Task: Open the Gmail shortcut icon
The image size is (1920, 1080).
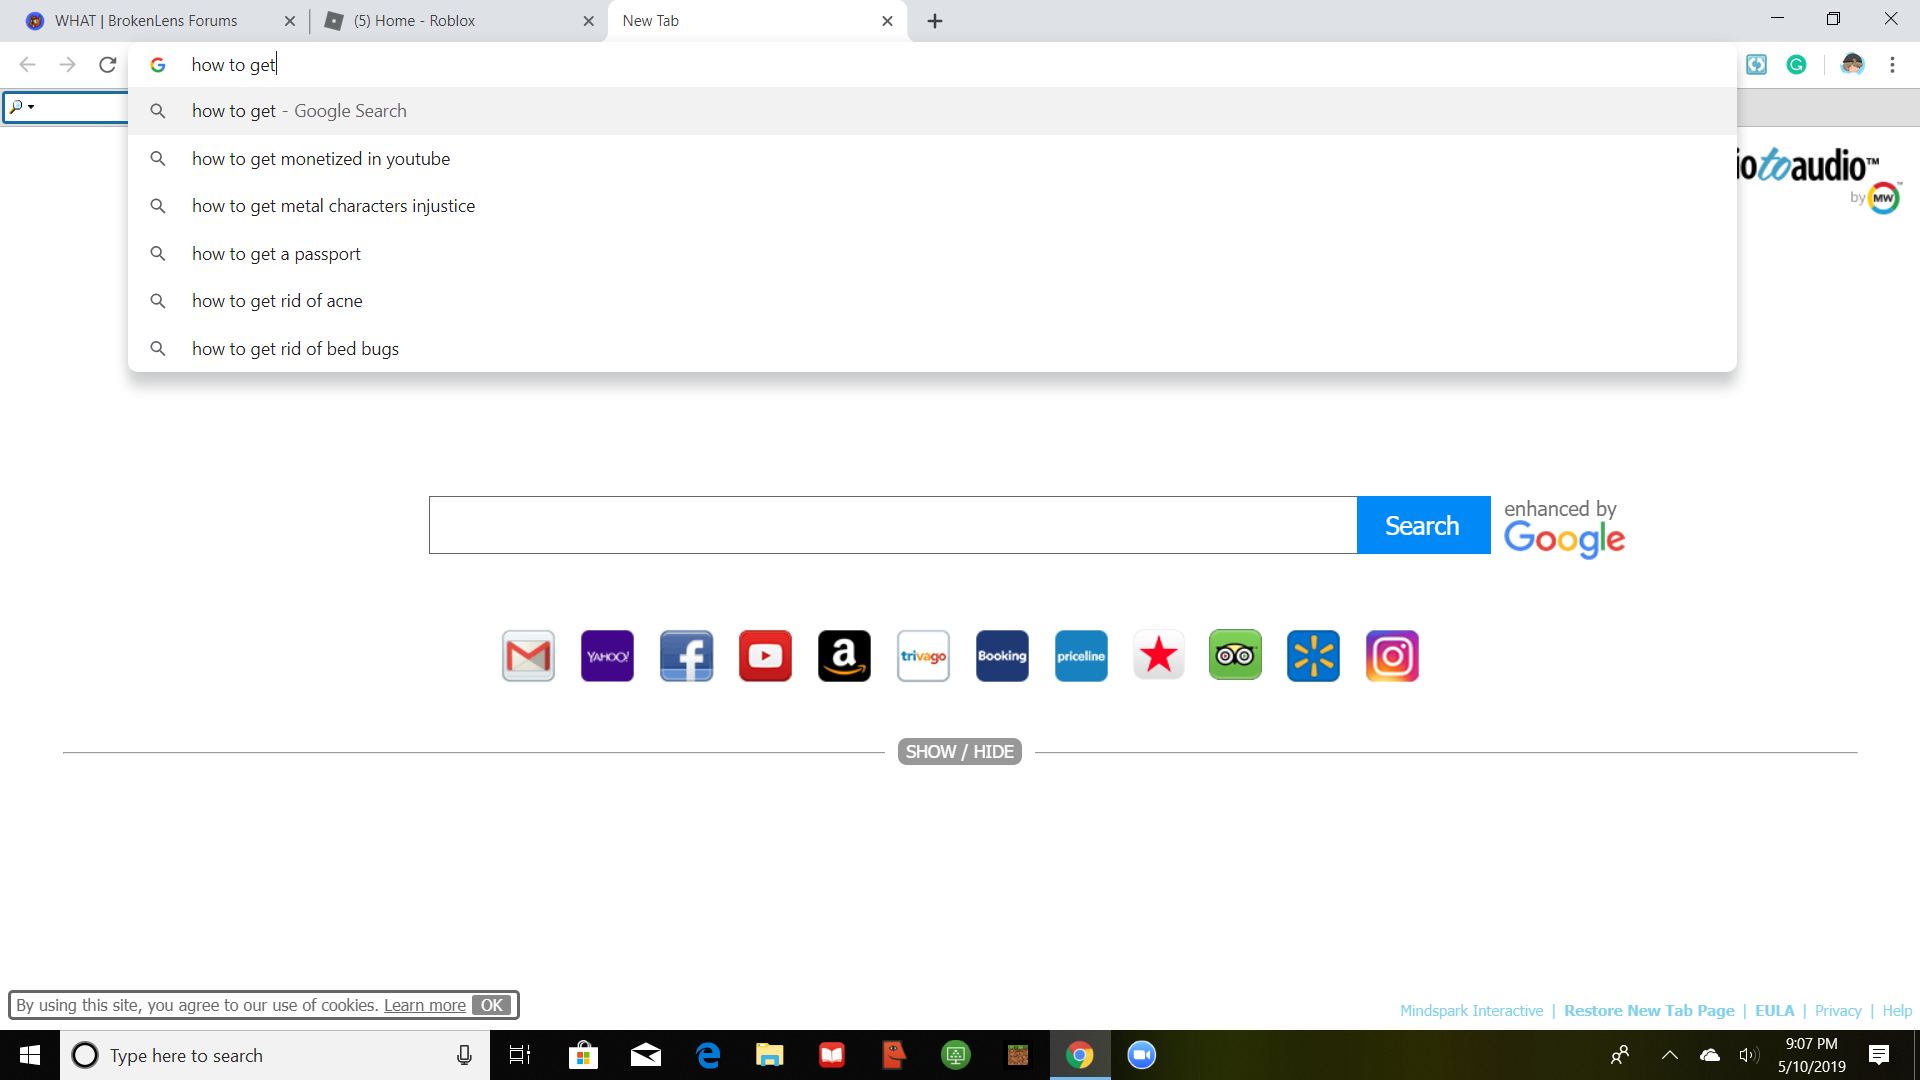Action: 528,656
